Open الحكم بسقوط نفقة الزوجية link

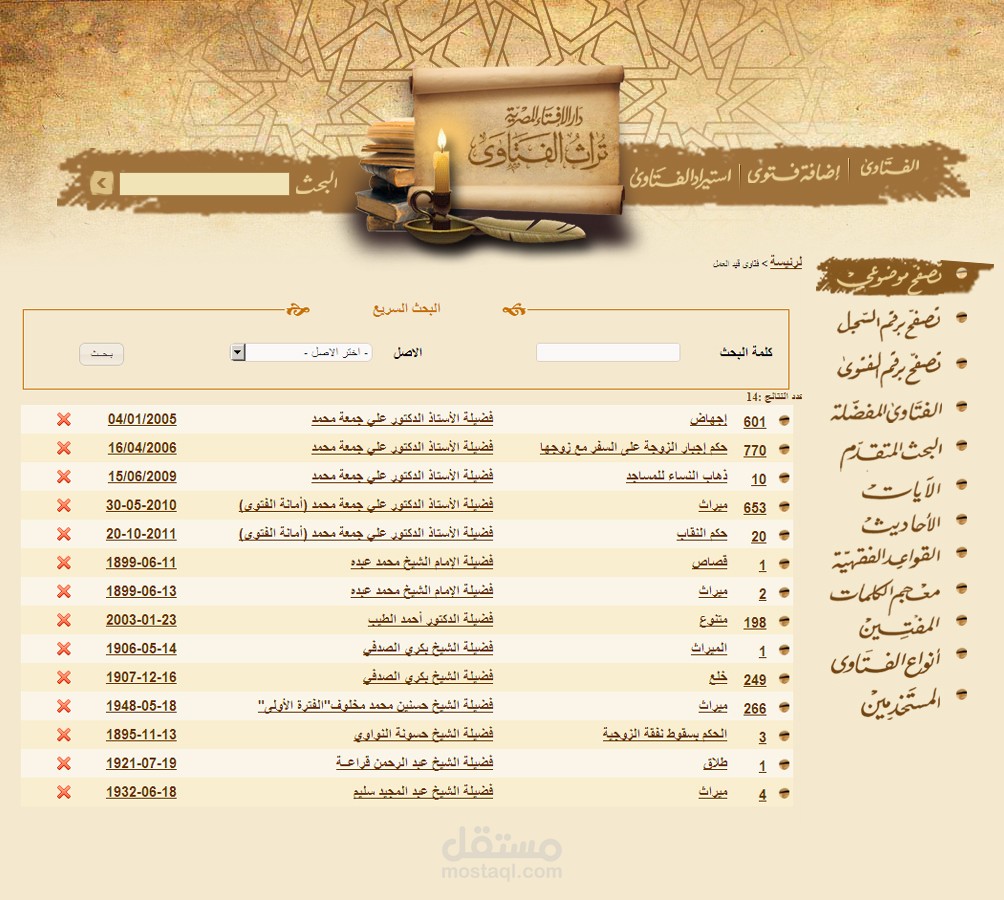click(665, 735)
